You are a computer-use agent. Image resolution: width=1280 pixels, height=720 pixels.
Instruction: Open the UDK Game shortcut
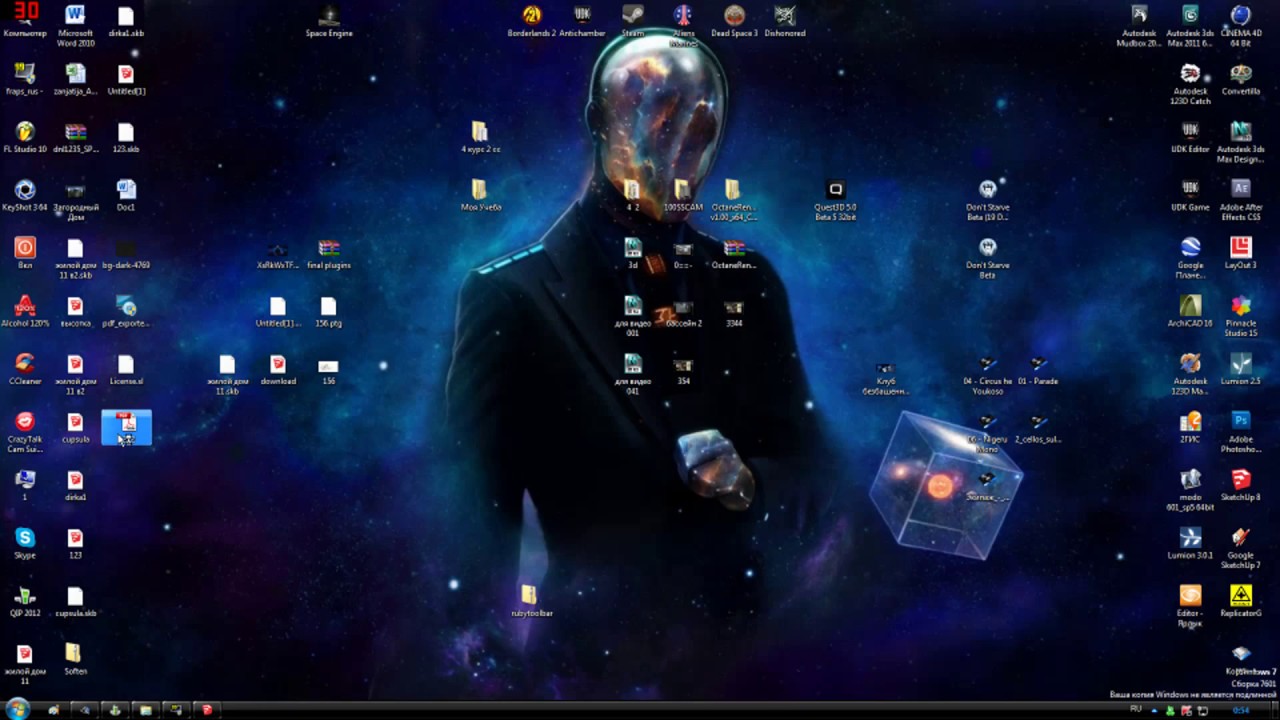[x=1190, y=194]
